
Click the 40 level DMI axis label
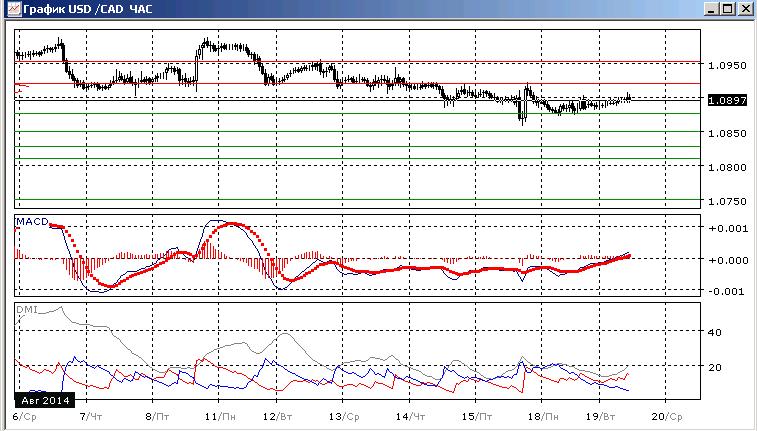click(x=715, y=332)
